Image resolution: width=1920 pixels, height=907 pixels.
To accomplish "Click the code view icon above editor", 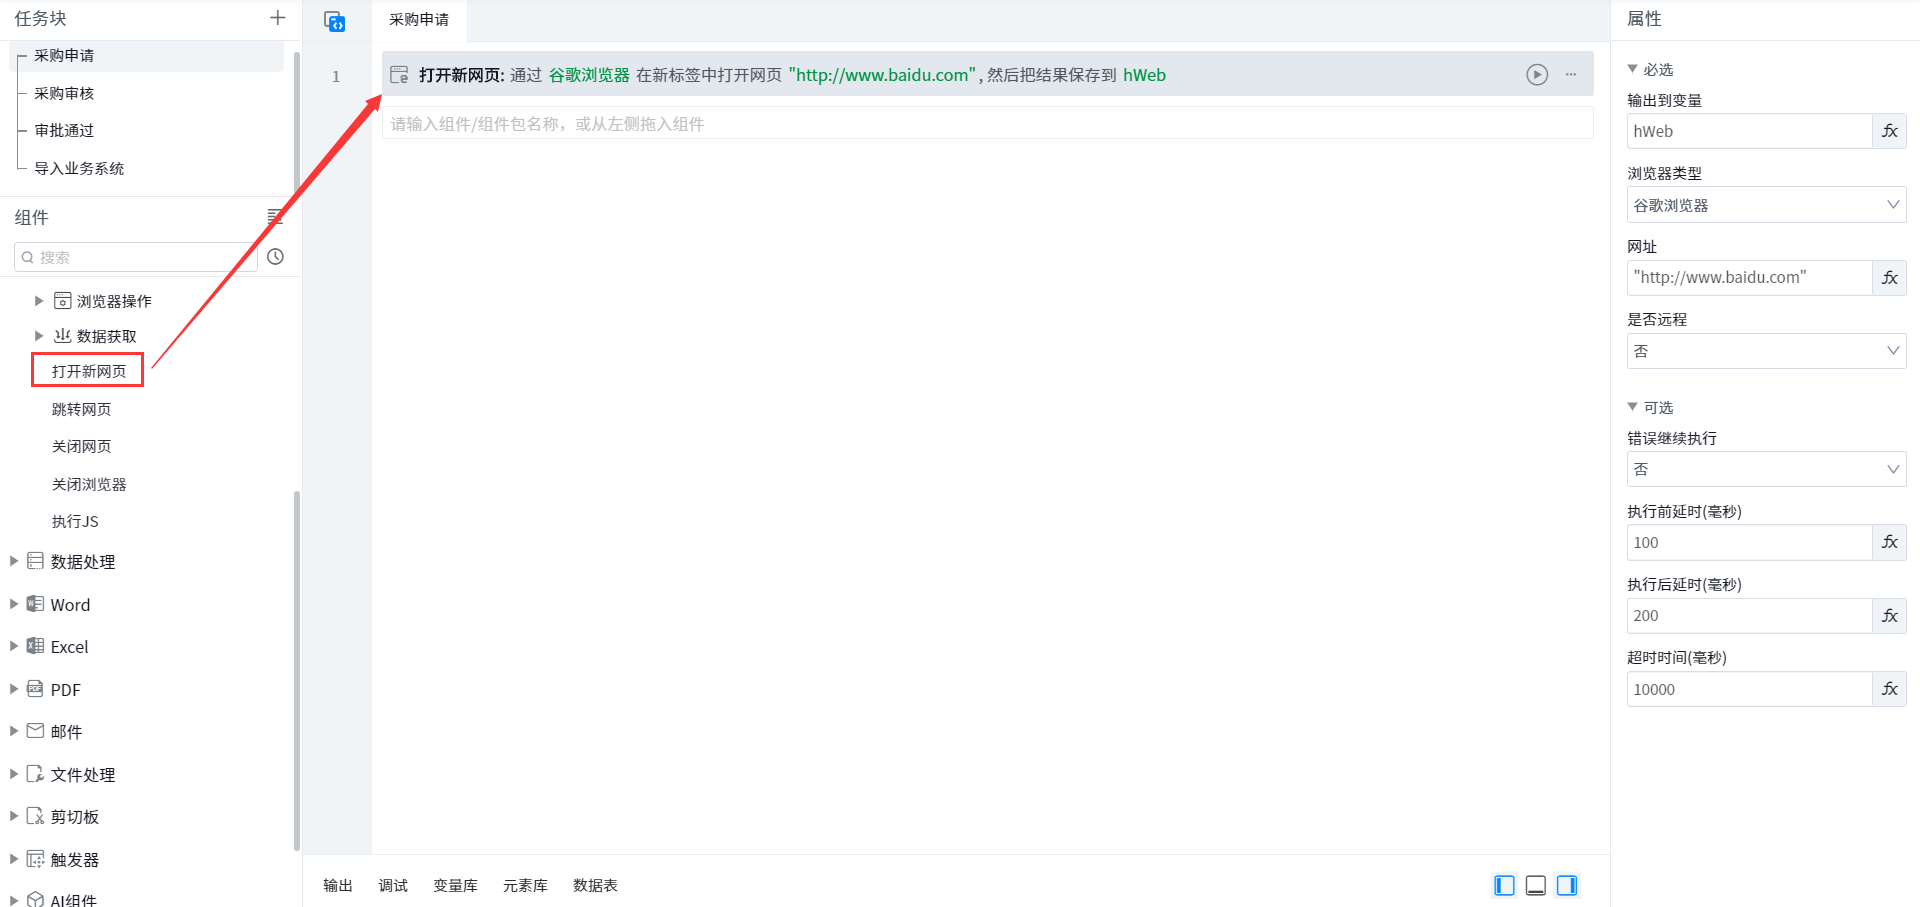I will pyautogui.click(x=335, y=21).
